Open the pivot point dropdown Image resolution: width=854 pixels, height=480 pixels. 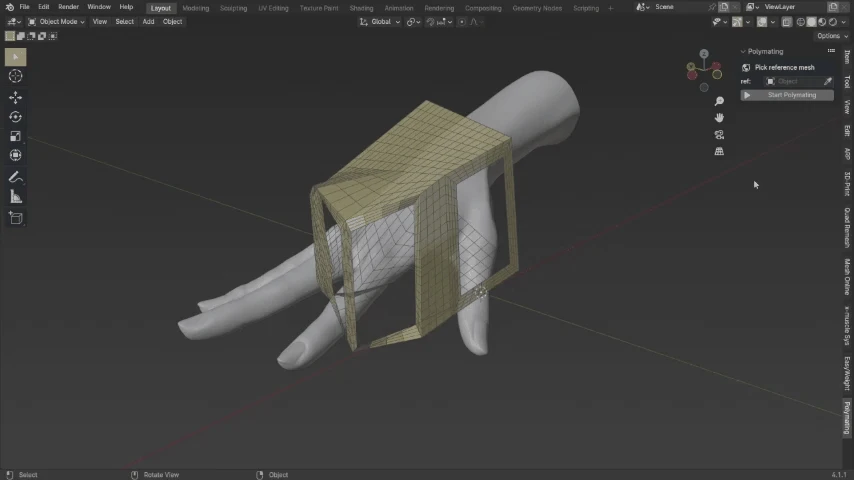(414, 22)
